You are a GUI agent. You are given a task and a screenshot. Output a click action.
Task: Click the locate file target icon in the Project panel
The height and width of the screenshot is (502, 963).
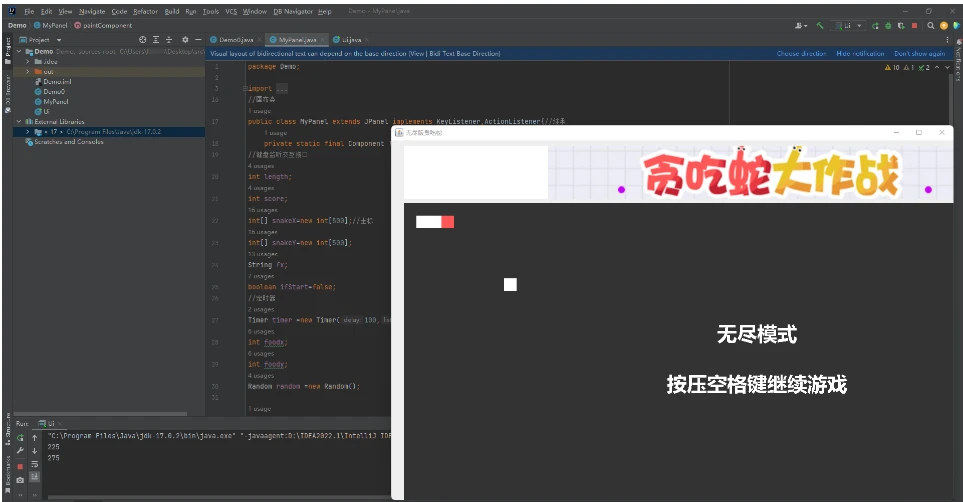click(x=142, y=39)
